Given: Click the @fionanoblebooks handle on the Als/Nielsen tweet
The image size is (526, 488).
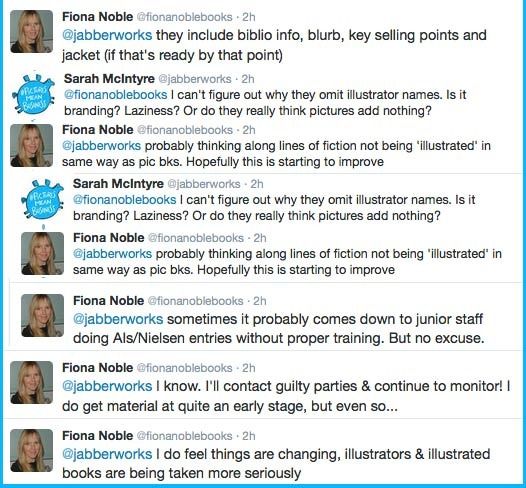Looking at the screenshot, I should click(x=195, y=301).
